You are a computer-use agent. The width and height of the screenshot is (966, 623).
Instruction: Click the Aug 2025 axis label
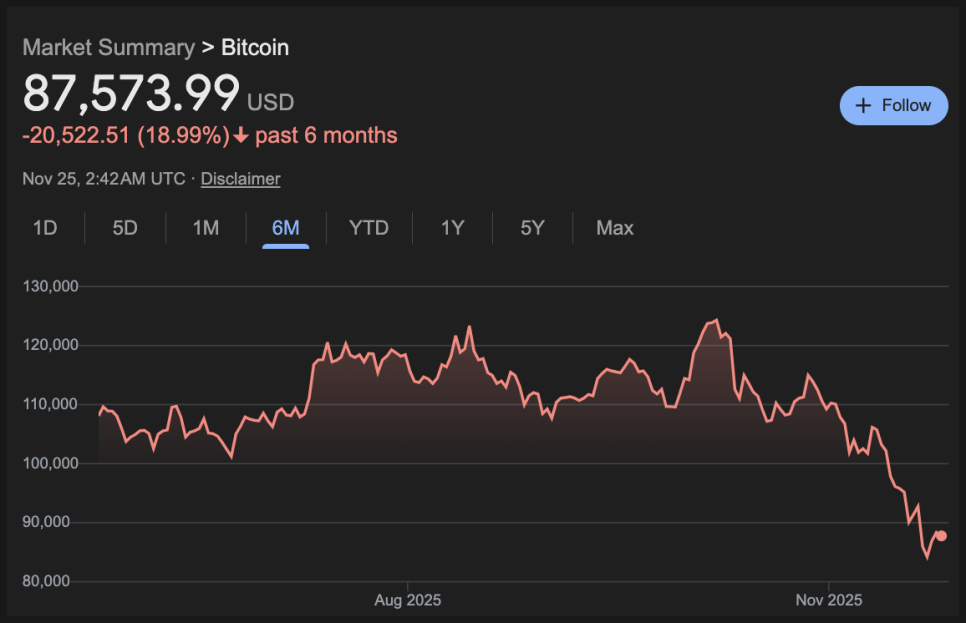(x=408, y=601)
